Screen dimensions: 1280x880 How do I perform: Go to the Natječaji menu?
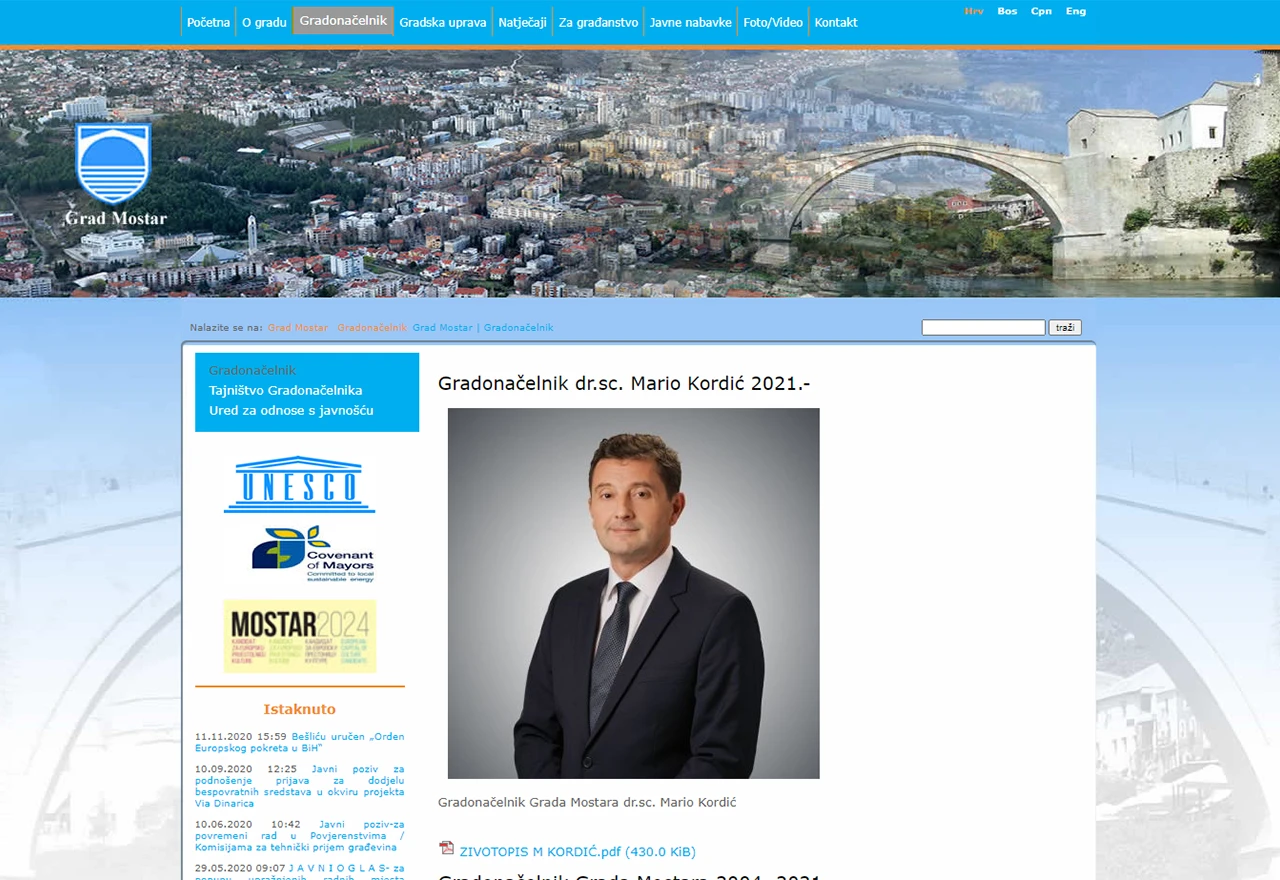tap(523, 22)
